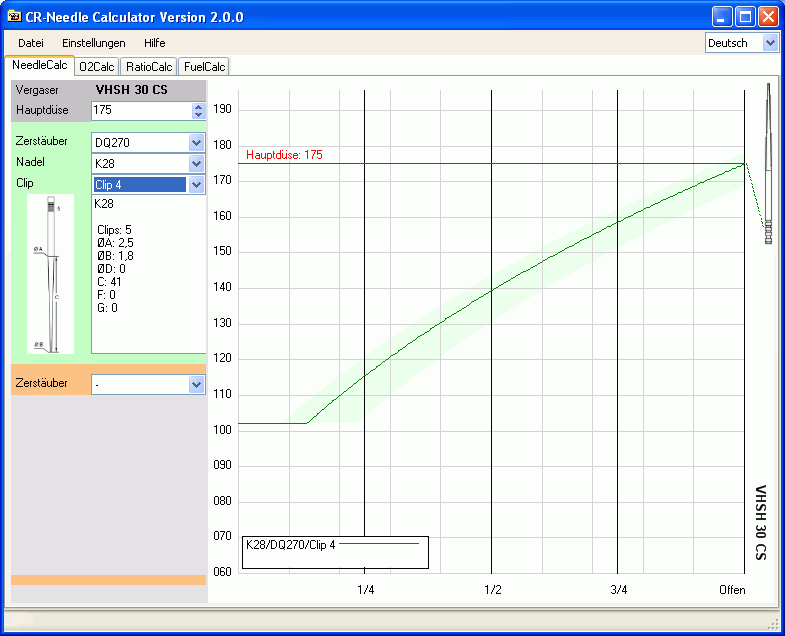Expand the Clip 4 dropdown

[x=197, y=185]
